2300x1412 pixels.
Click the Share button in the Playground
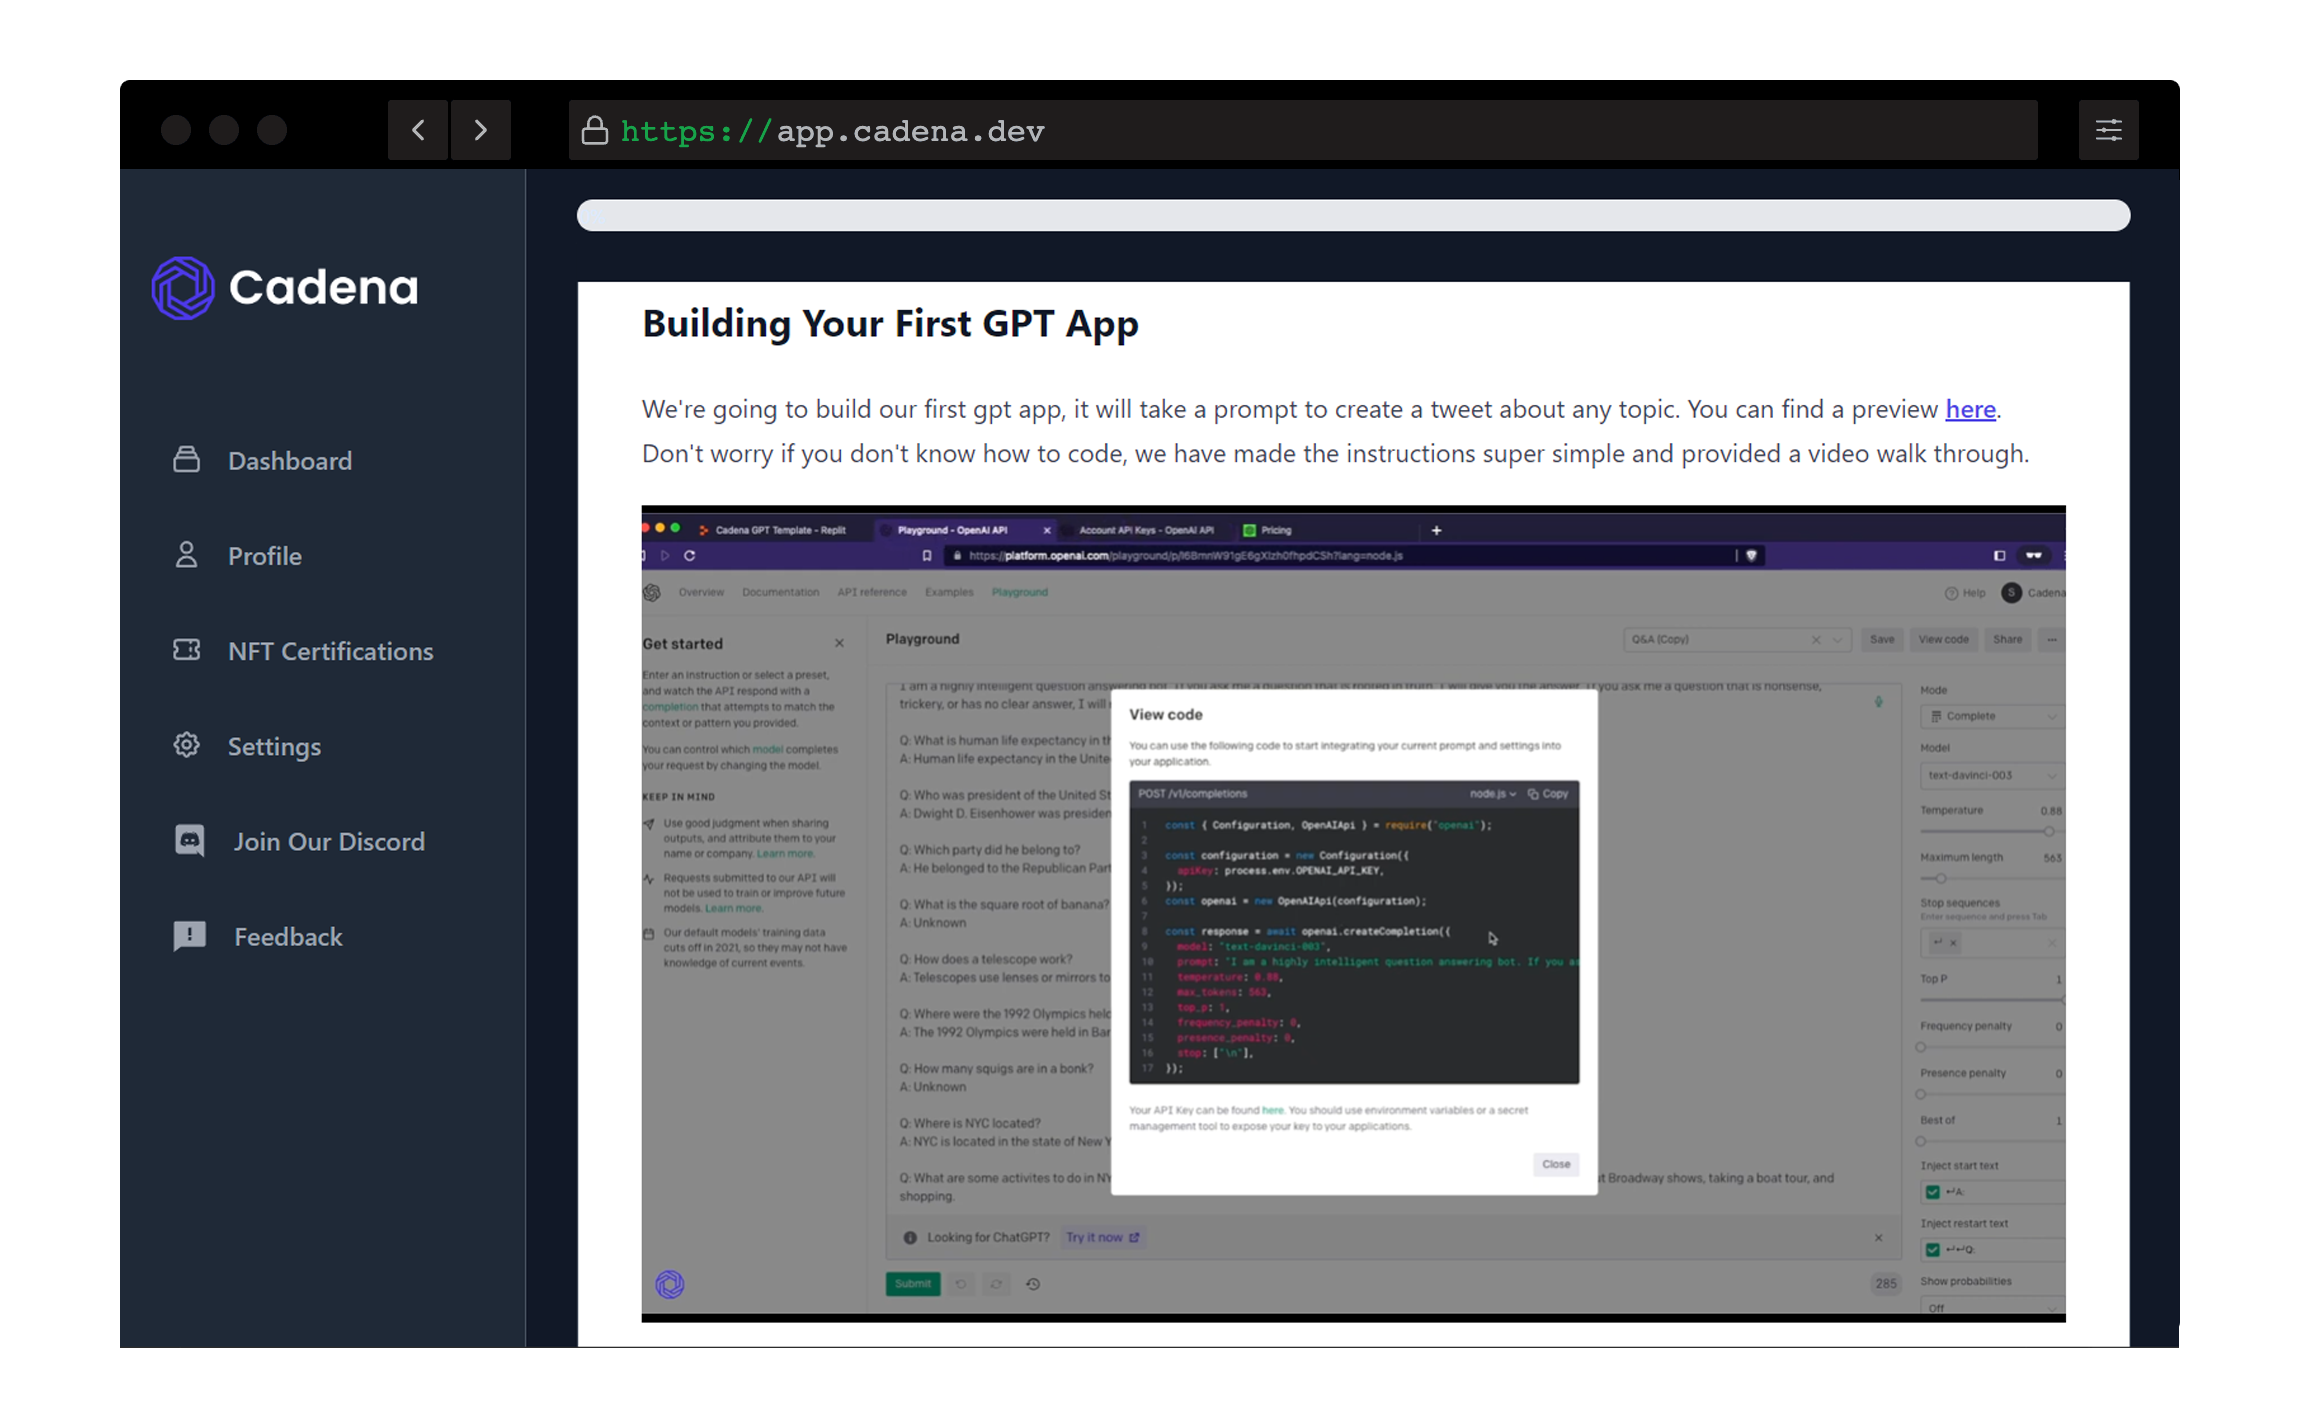pos(2007,640)
